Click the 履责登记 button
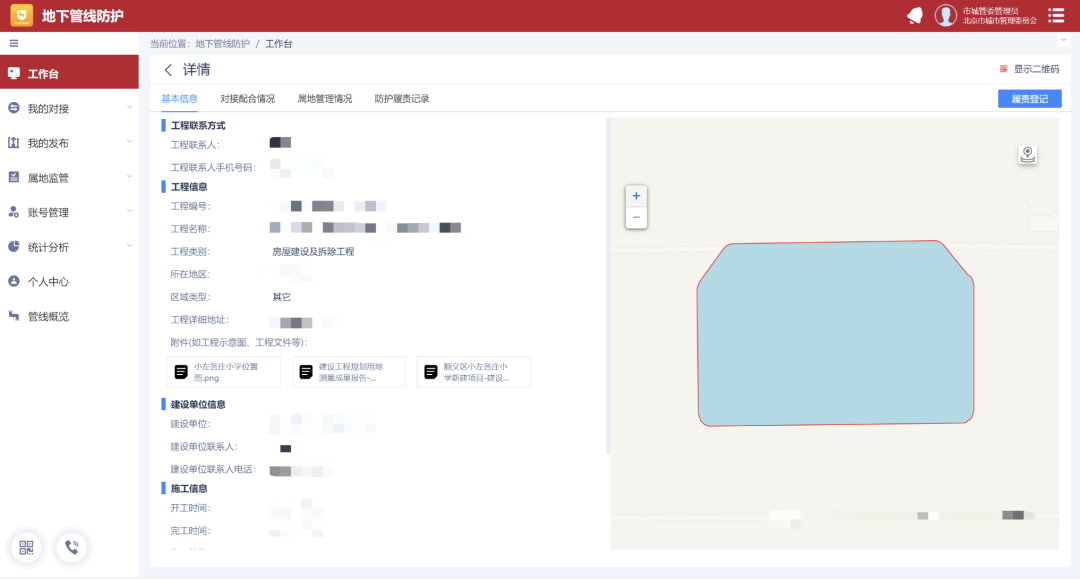The image size is (1080, 579). pyautogui.click(x=1029, y=99)
